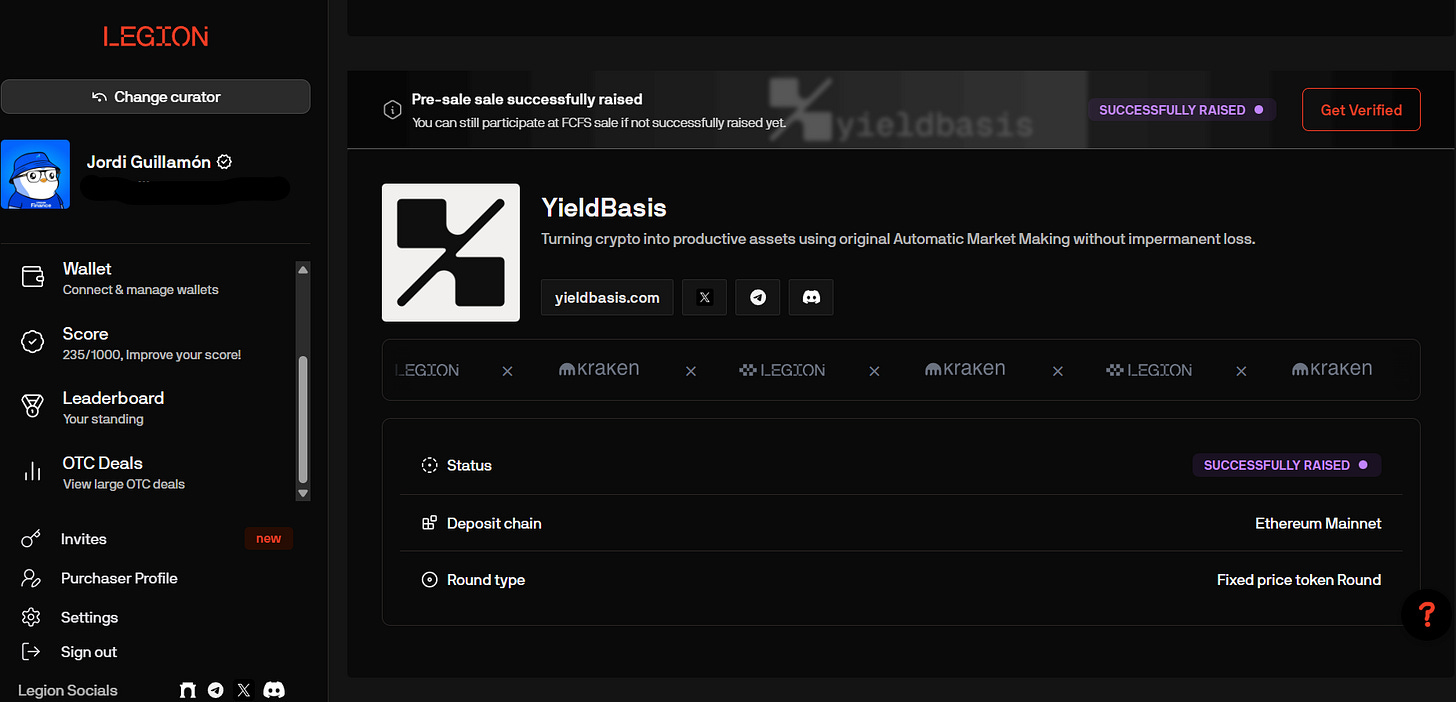The height and width of the screenshot is (702, 1456).
Task: Click the Purchaser Profile person icon
Action: click(31, 578)
